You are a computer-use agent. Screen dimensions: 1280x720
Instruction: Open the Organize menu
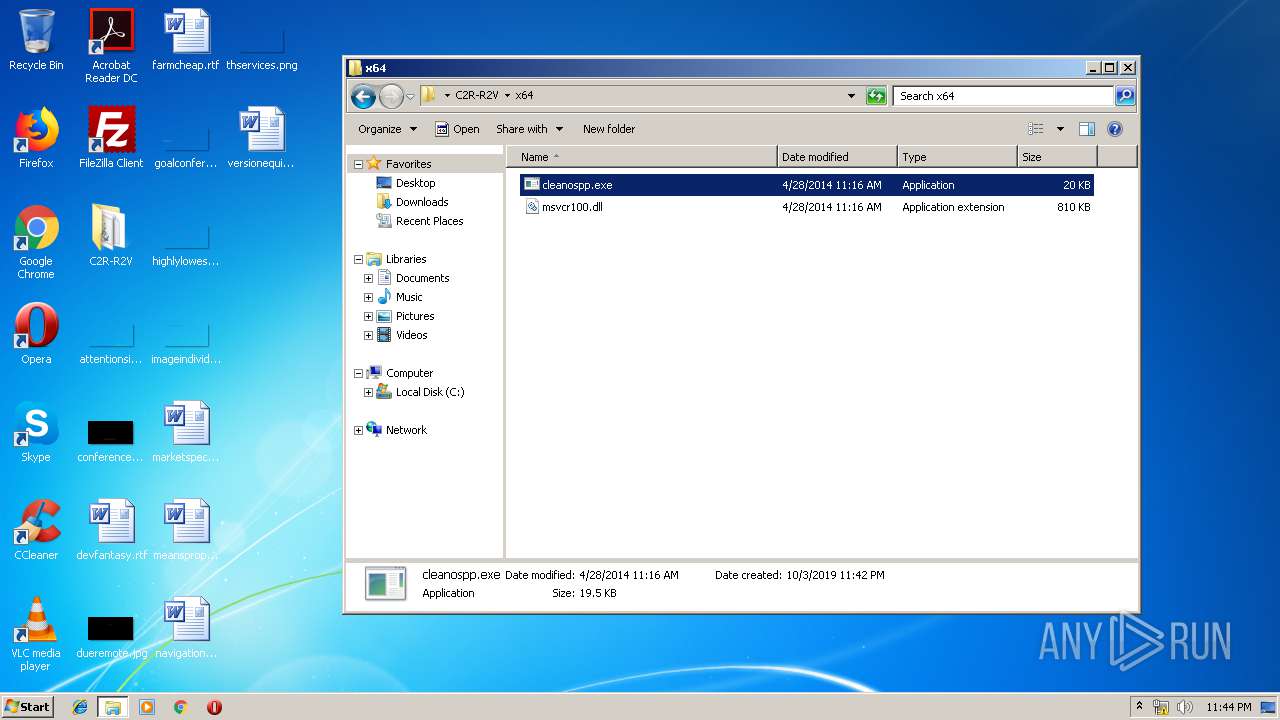pyautogui.click(x=387, y=129)
